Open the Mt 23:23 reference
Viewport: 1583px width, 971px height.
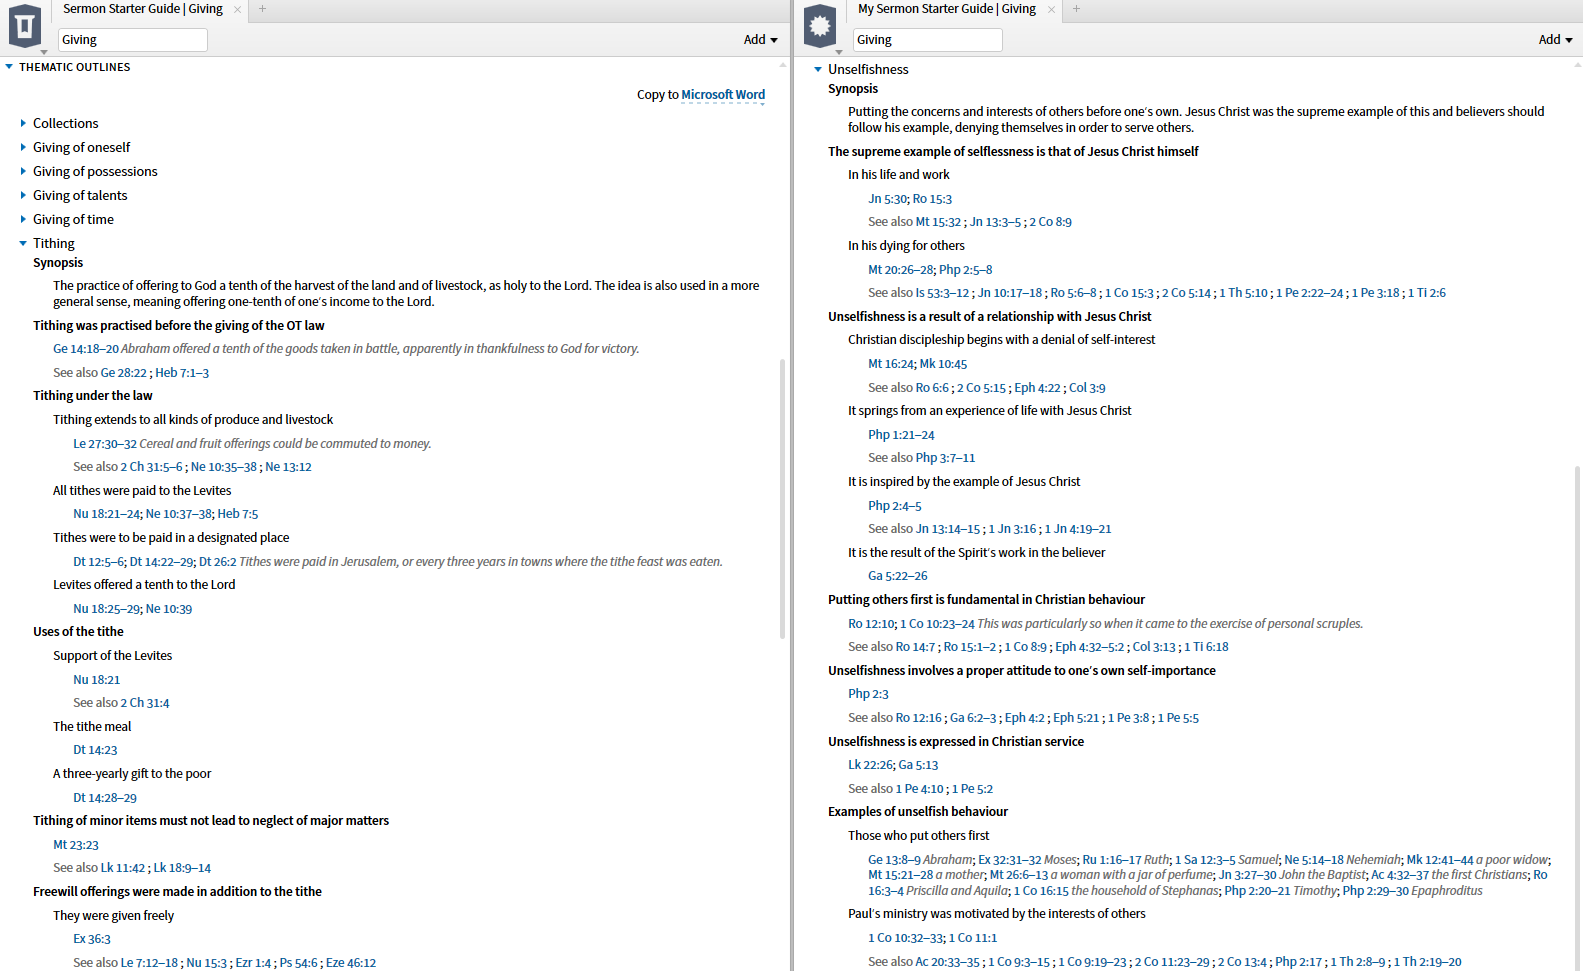point(76,845)
